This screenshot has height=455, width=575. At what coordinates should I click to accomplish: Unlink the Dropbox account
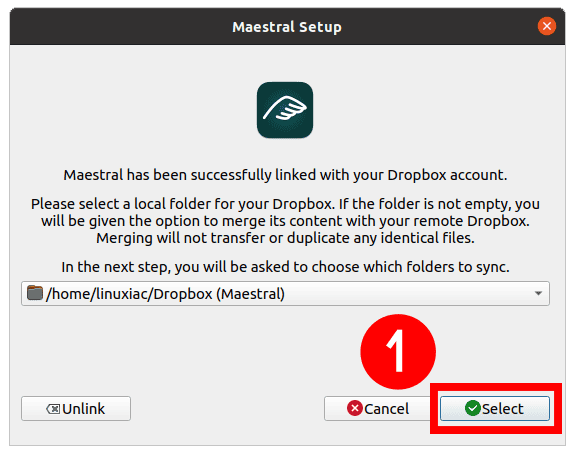[x=76, y=408]
